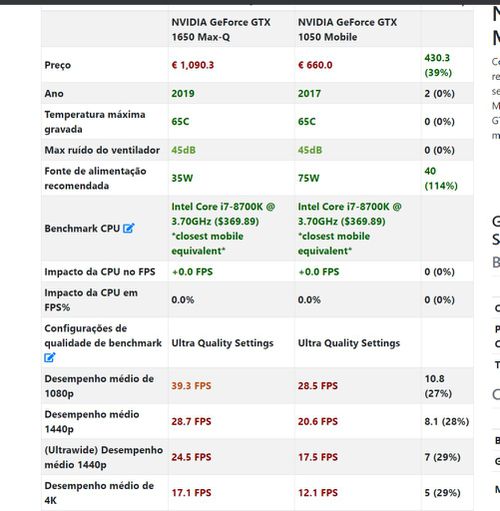Select the GTX 1650 Max-Q column header
Image resolution: width=500 pixels, height=511 pixels.
[x=221, y=29]
